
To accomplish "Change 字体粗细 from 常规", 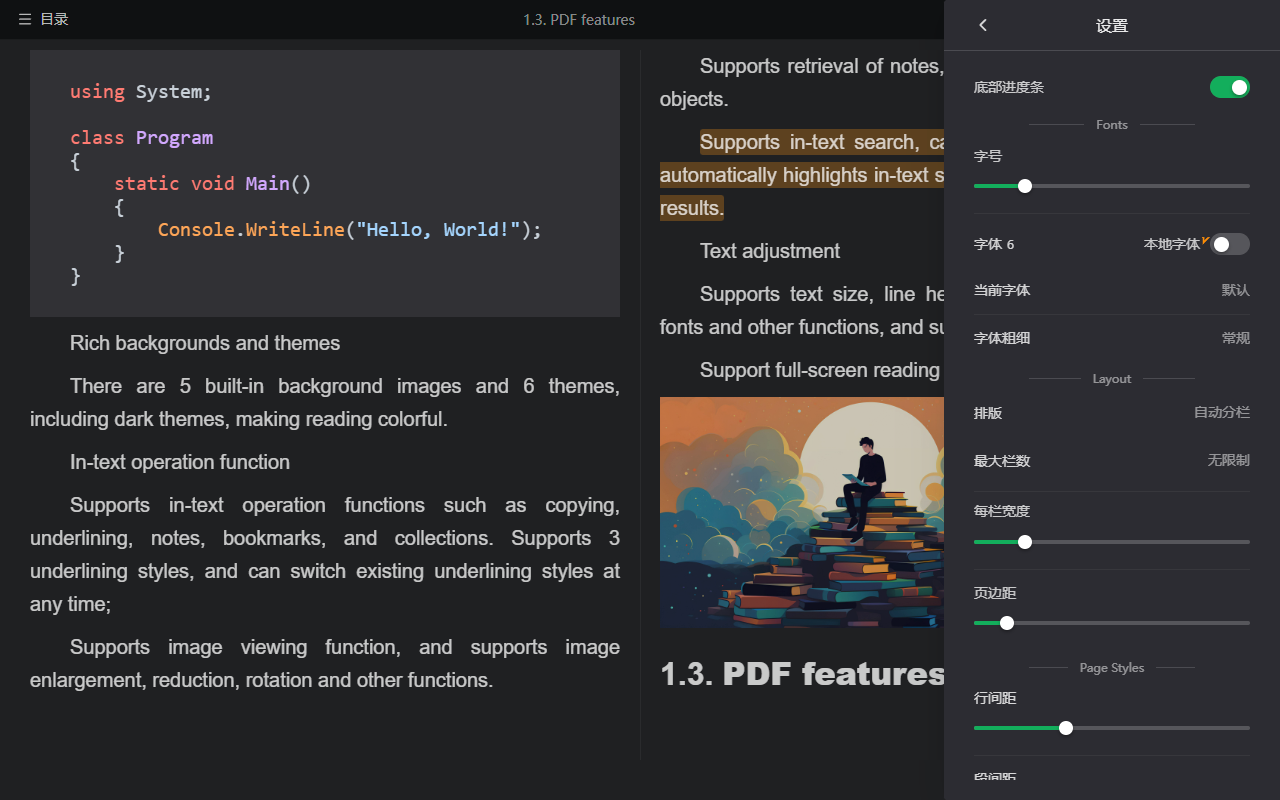I will point(1235,338).
